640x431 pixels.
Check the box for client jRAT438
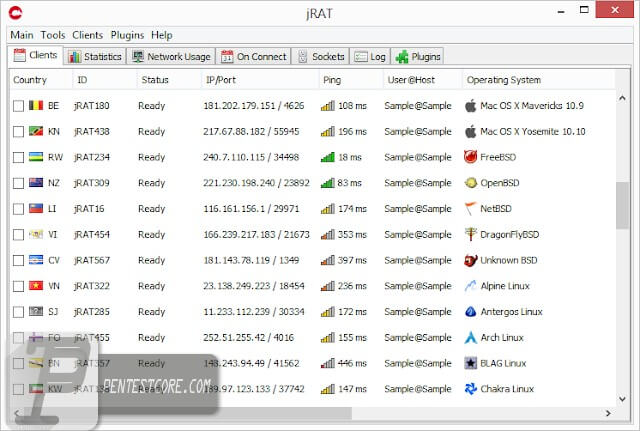(x=18, y=132)
